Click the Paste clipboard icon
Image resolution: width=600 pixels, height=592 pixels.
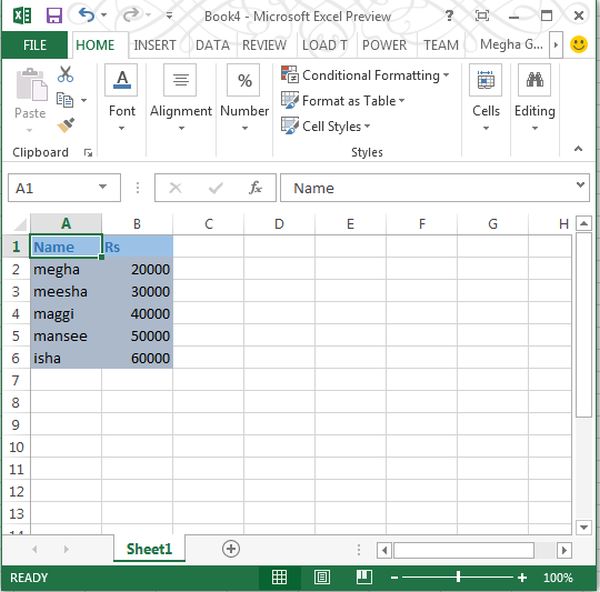31,85
